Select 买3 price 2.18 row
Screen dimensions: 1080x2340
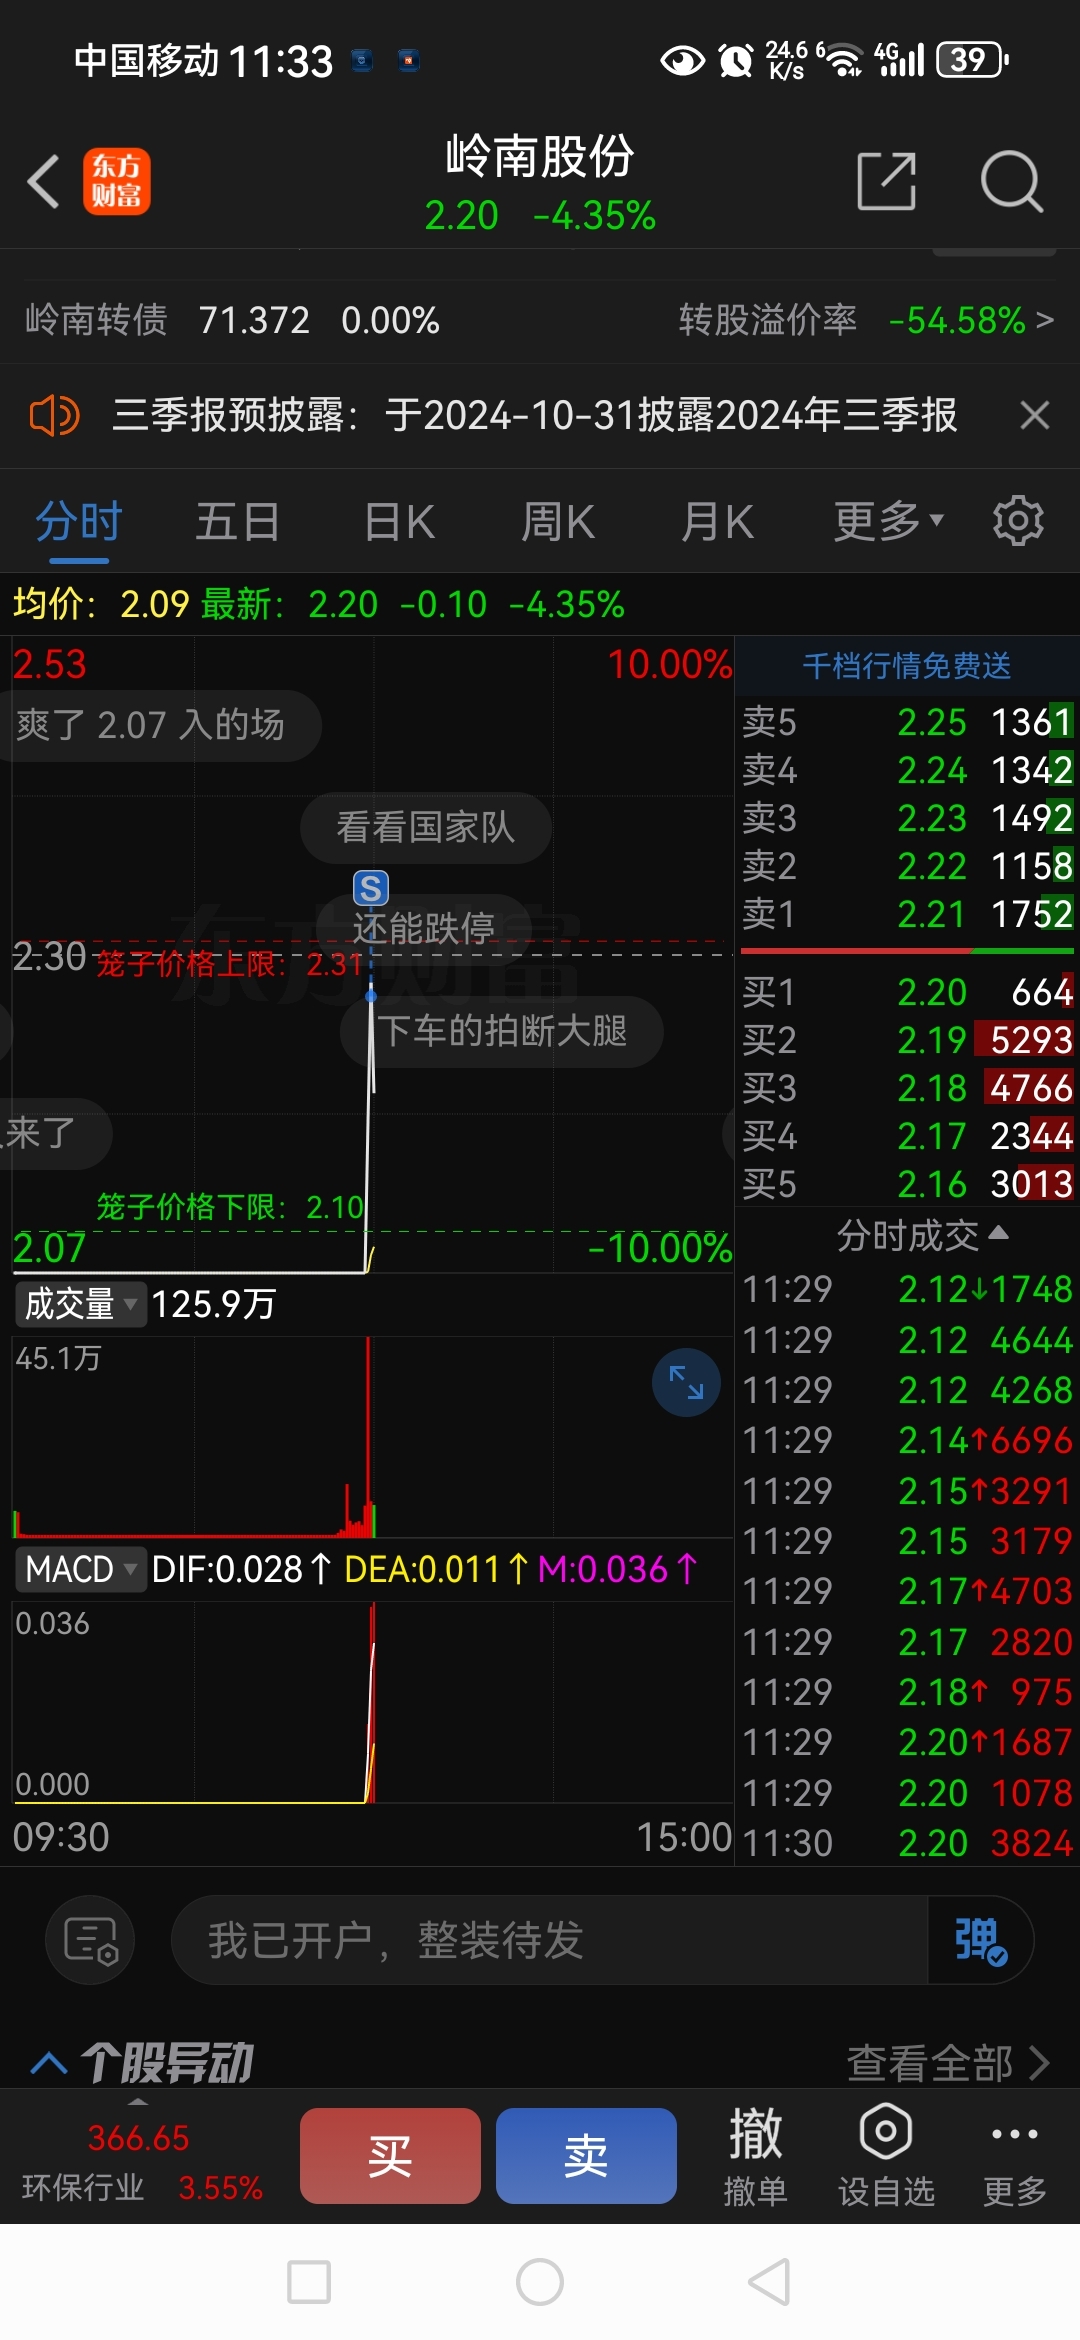(x=907, y=1088)
